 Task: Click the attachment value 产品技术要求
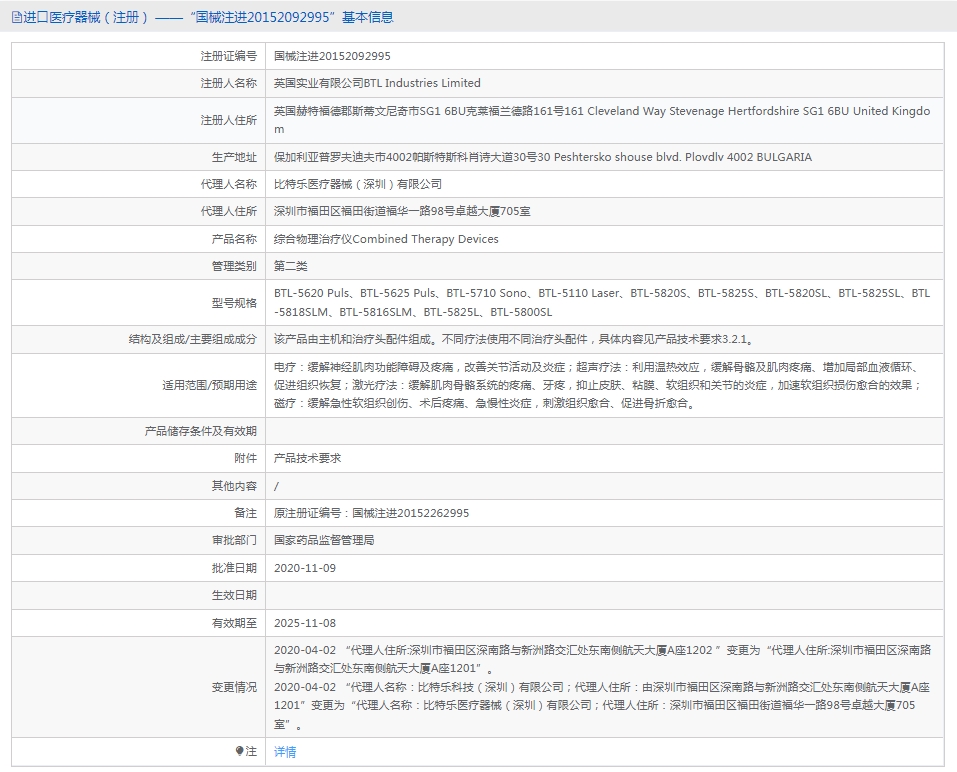(x=308, y=458)
